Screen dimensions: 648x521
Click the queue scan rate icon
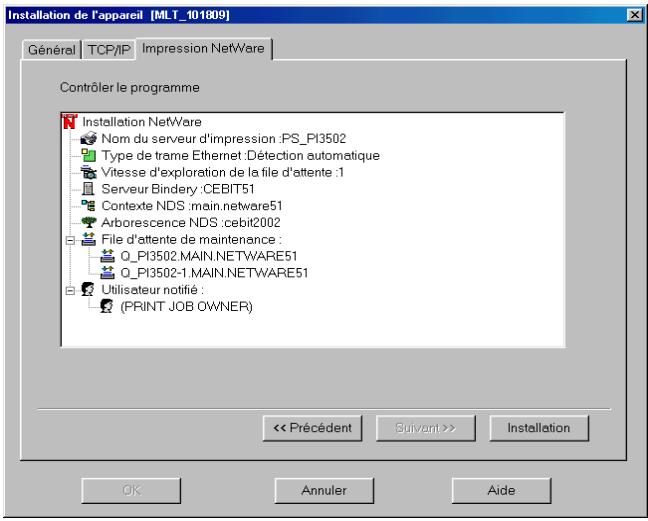(88, 172)
